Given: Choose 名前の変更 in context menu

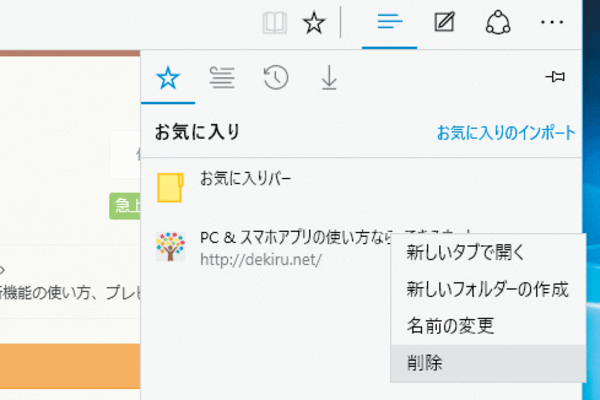Looking at the screenshot, I should point(488,326).
